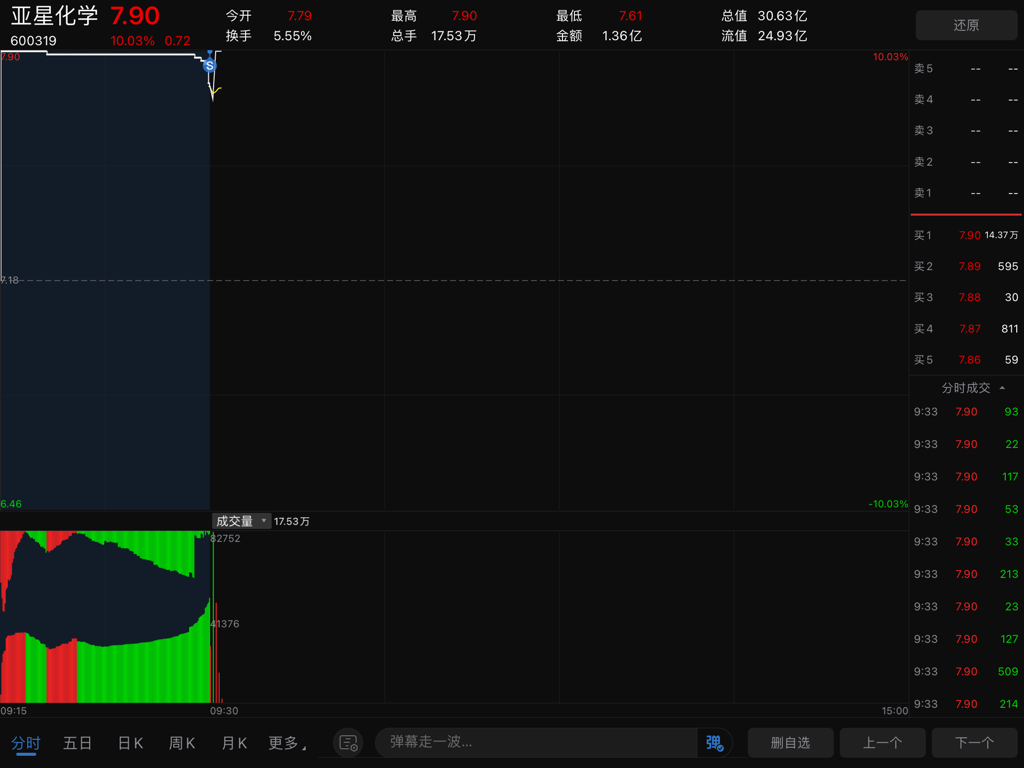Go to next stock with 下一个
The width and height of the screenshot is (1024, 768).
[x=974, y=743]
